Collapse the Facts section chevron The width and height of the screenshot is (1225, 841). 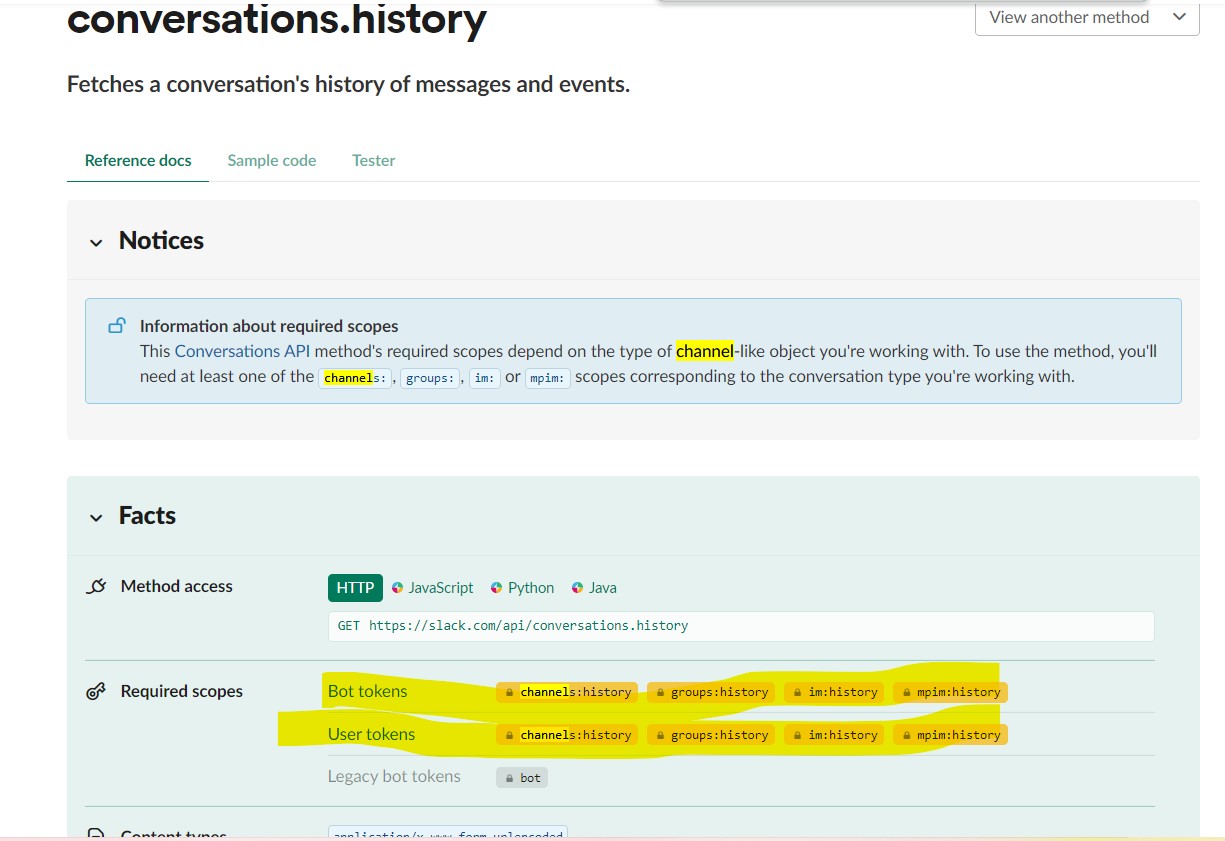pyautogui.click(x=96, y=517)
